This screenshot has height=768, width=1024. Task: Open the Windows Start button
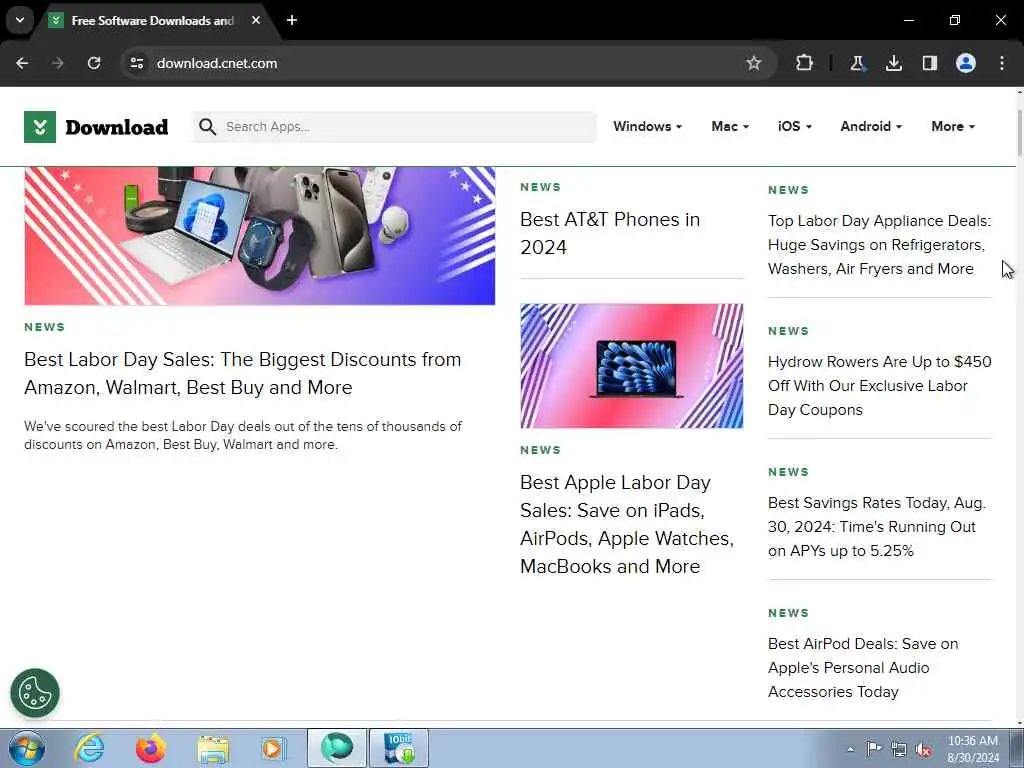click(x=27, y=748)
